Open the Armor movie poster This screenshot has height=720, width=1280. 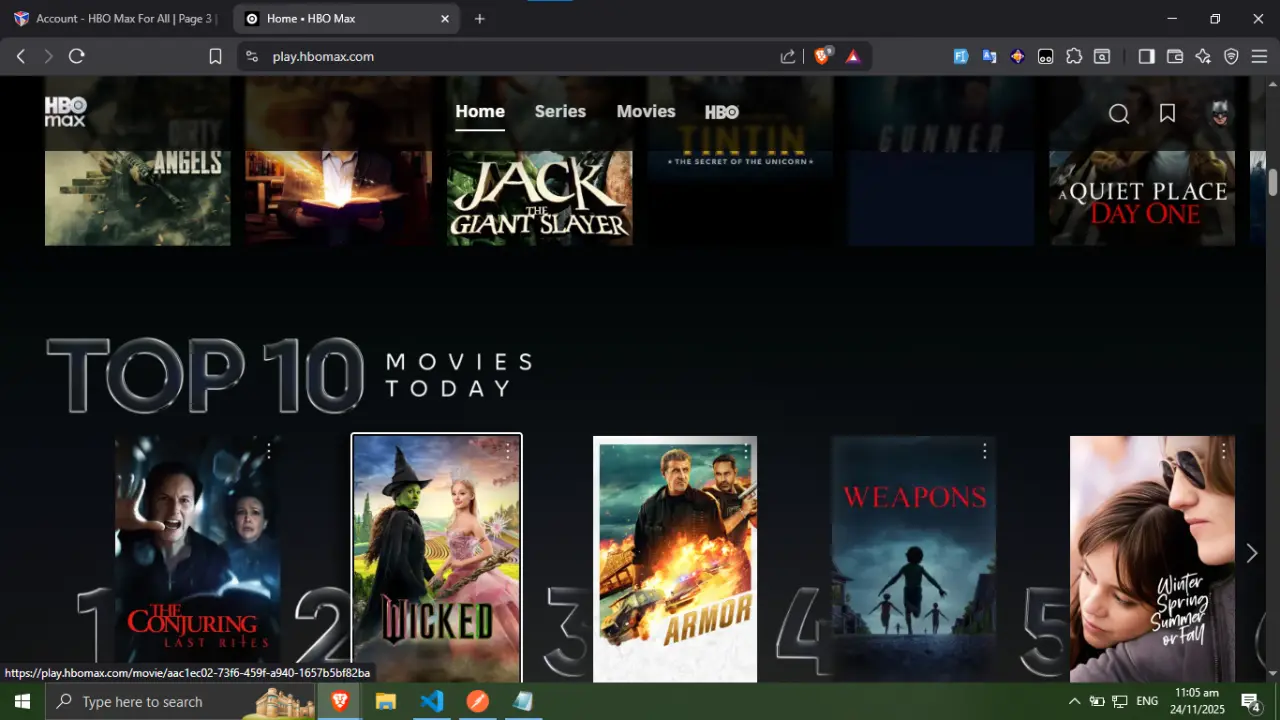pyautogui.click(x=675, y=559)
